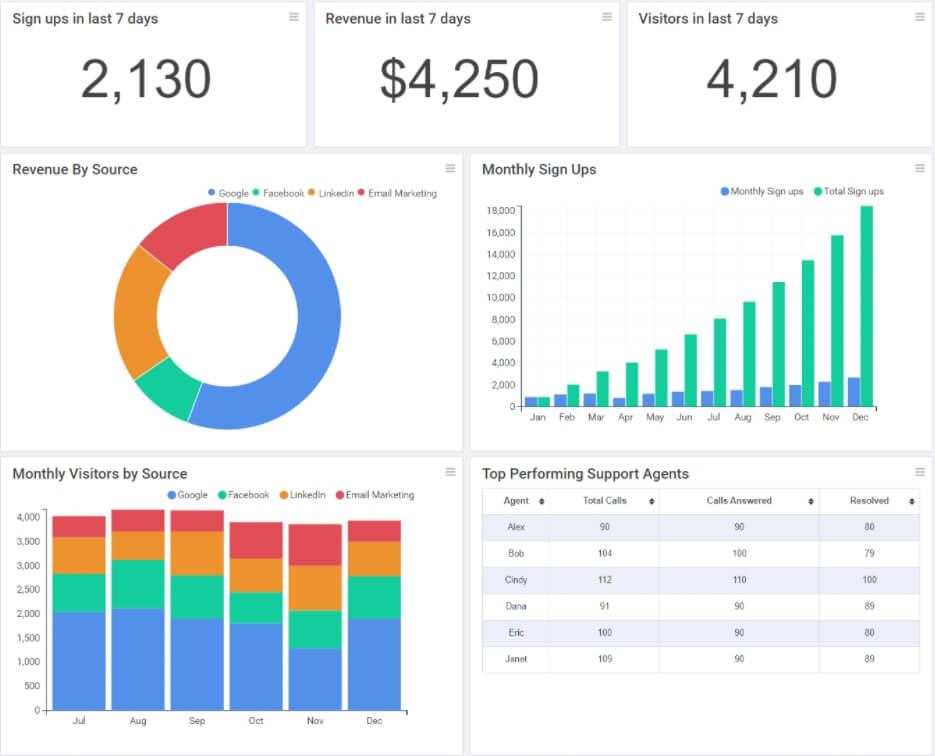Click the Resolved column header
The width and height of the screenshot is (935, 756).
[869, 501]
